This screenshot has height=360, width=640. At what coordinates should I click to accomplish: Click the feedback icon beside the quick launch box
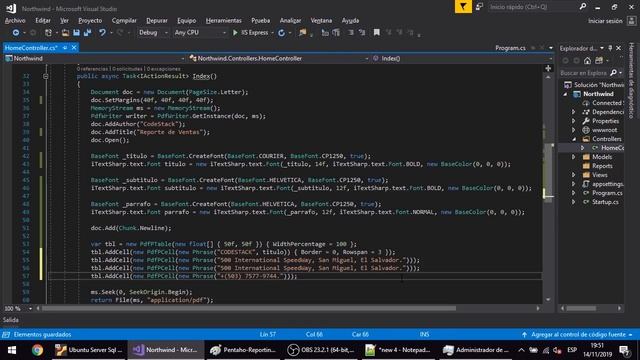pyautogui.click(x=479, y=7)
